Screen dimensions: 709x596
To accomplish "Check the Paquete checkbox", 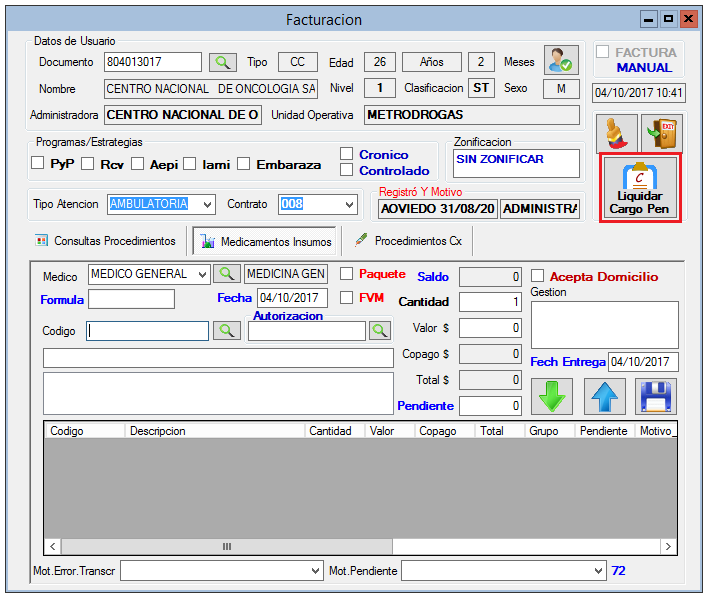I will [x=347, y=274].
